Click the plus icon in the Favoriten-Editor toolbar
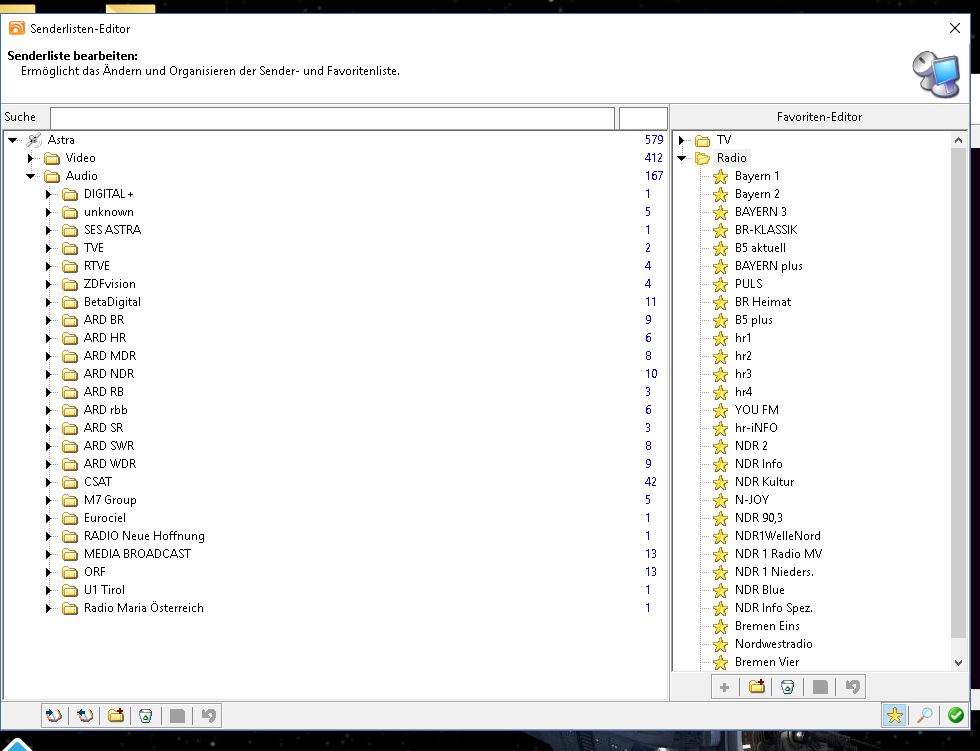Viewport: 980px width, 751px height. point(724,687)
